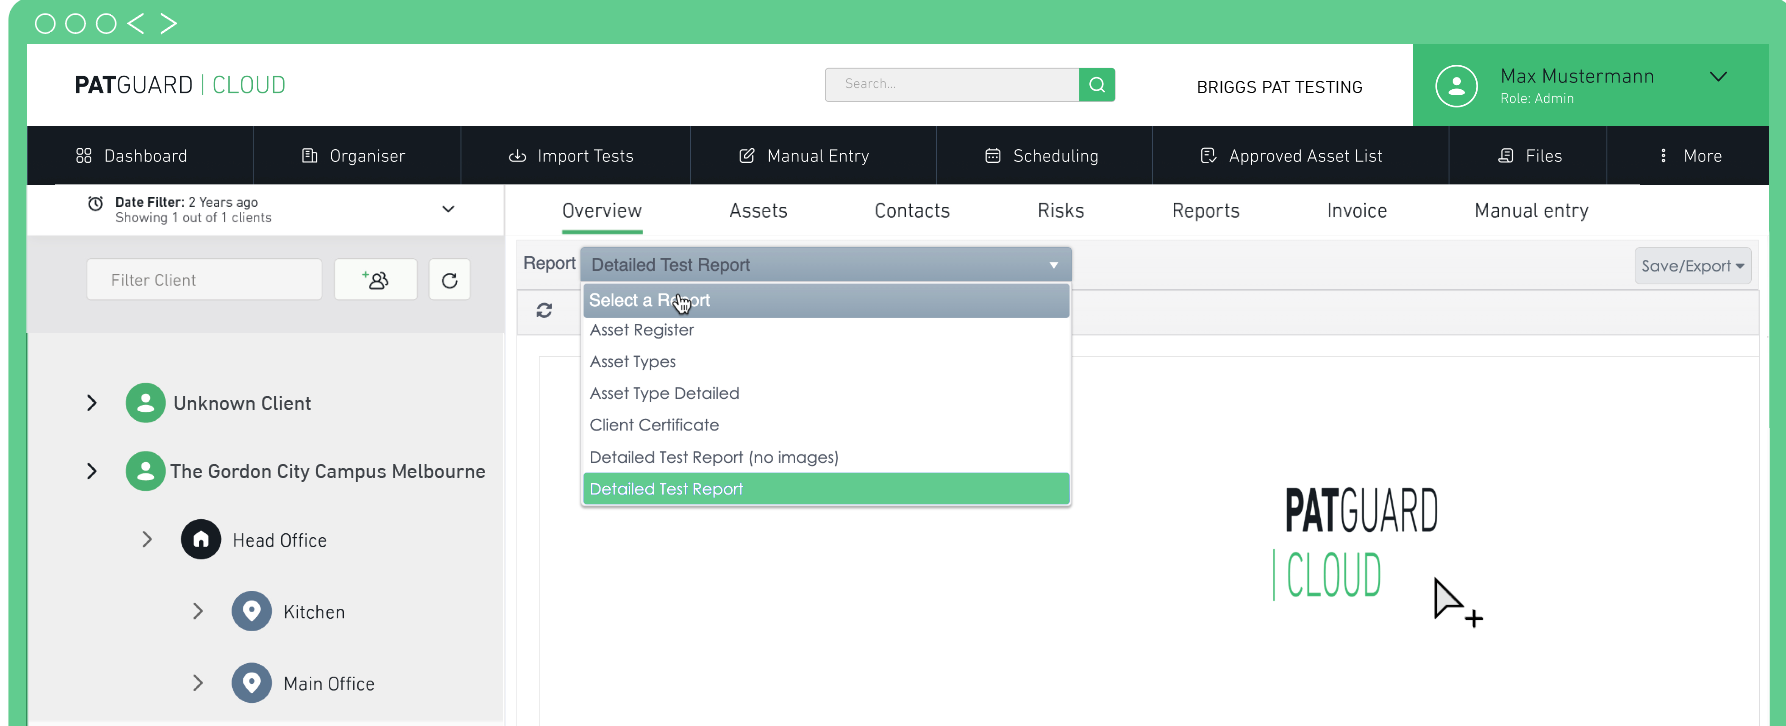Click the Gordon City Campus avatar icon
The height and width of the screenshot is (726, 1786).
tap(145, 471)
